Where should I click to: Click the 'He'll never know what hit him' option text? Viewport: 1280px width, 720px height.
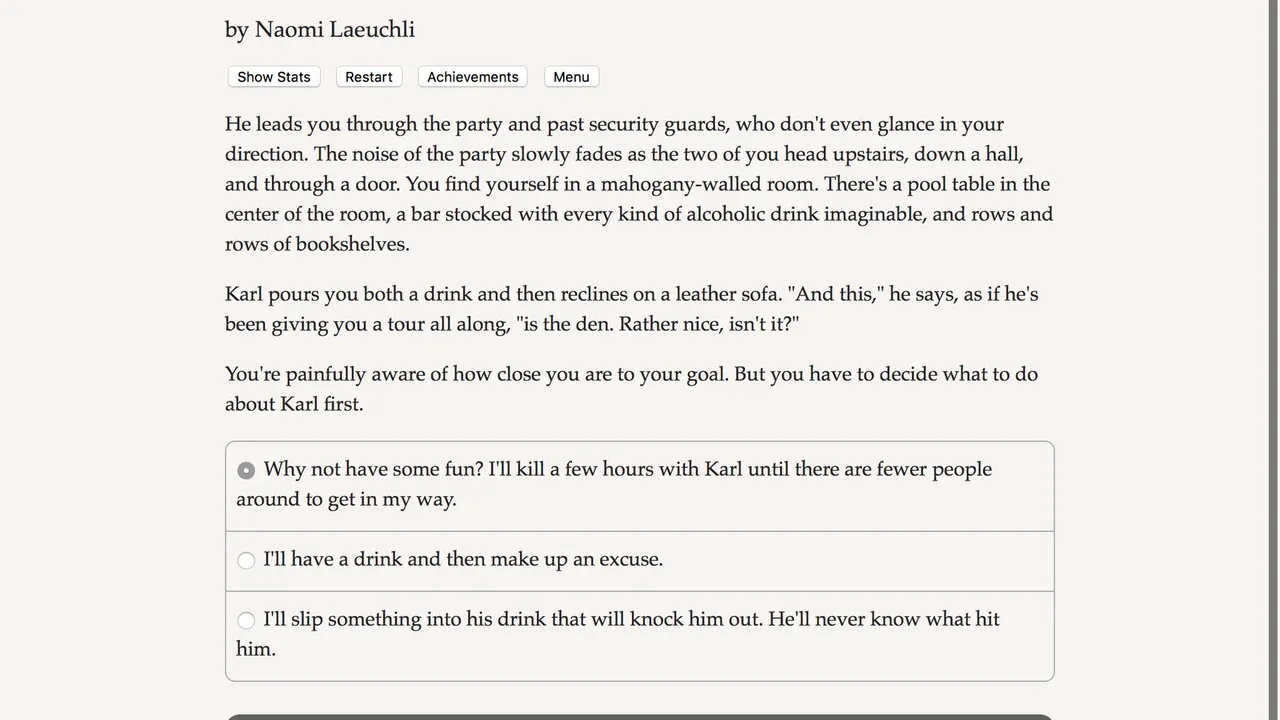[885, 619]
